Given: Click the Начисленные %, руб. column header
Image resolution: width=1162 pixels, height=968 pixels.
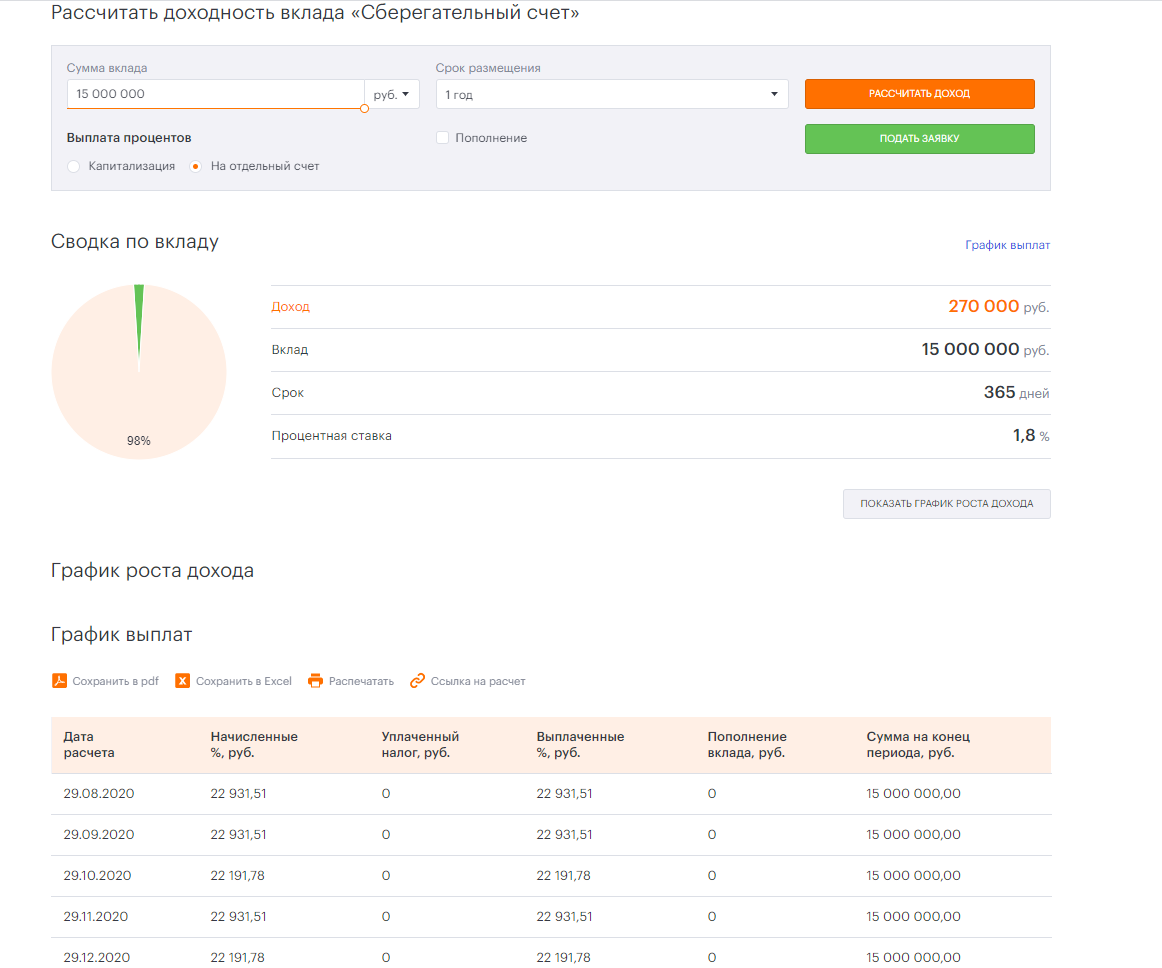Looking at the screenshot, I should [x=254, y=744].
